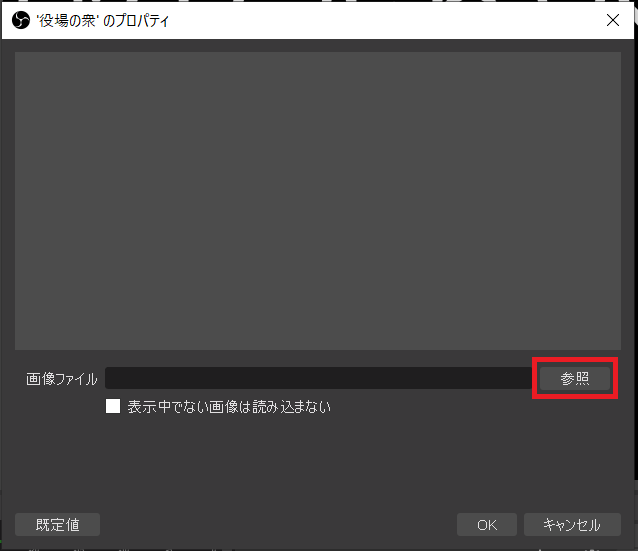The height and width of the screenshot is (551, 638).
Task: Focus the 画像ファイル path input field
Action: tap(318, 378)
